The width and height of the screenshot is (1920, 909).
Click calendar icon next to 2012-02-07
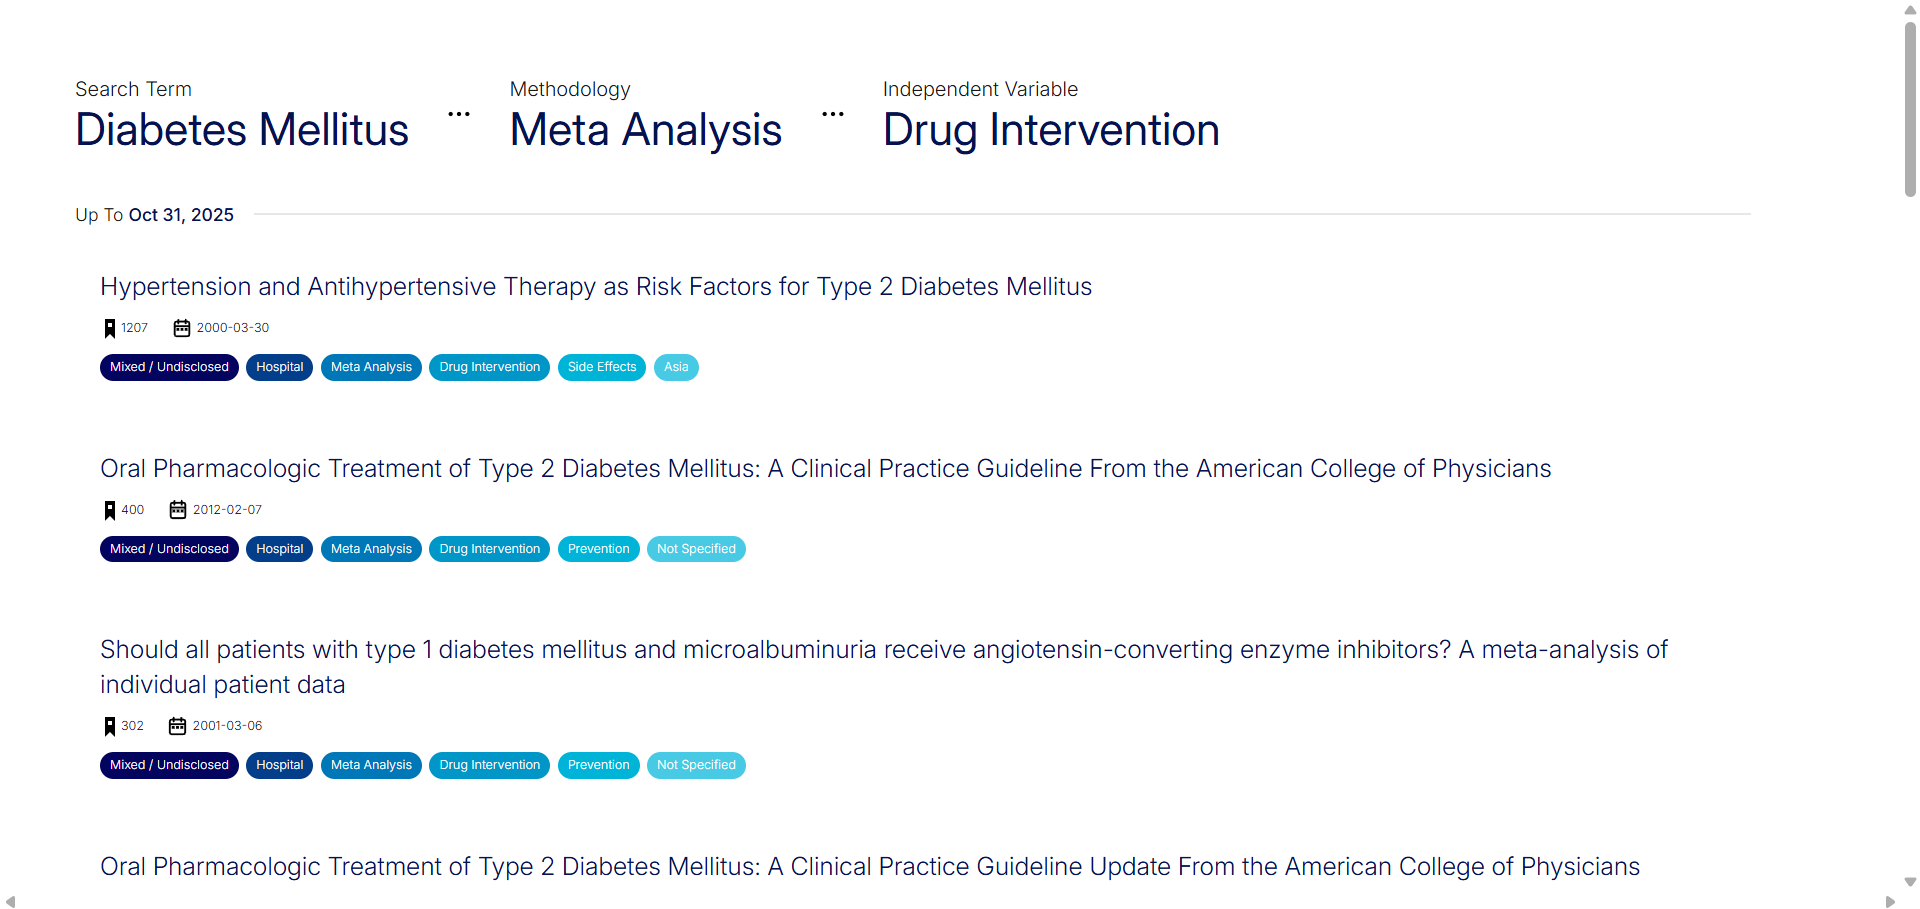178,510
